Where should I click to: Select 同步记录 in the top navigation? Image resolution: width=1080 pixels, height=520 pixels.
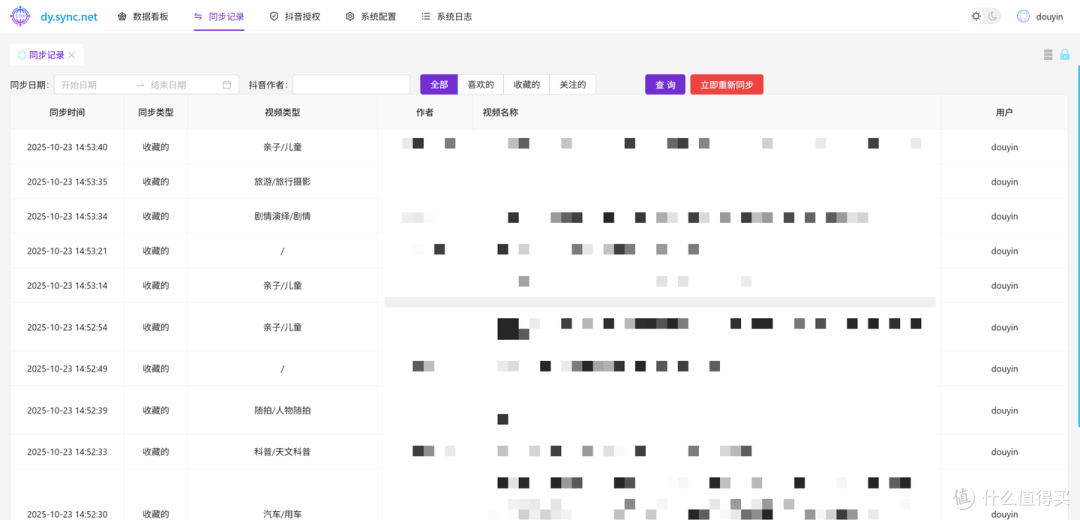(x=219, y=17)
